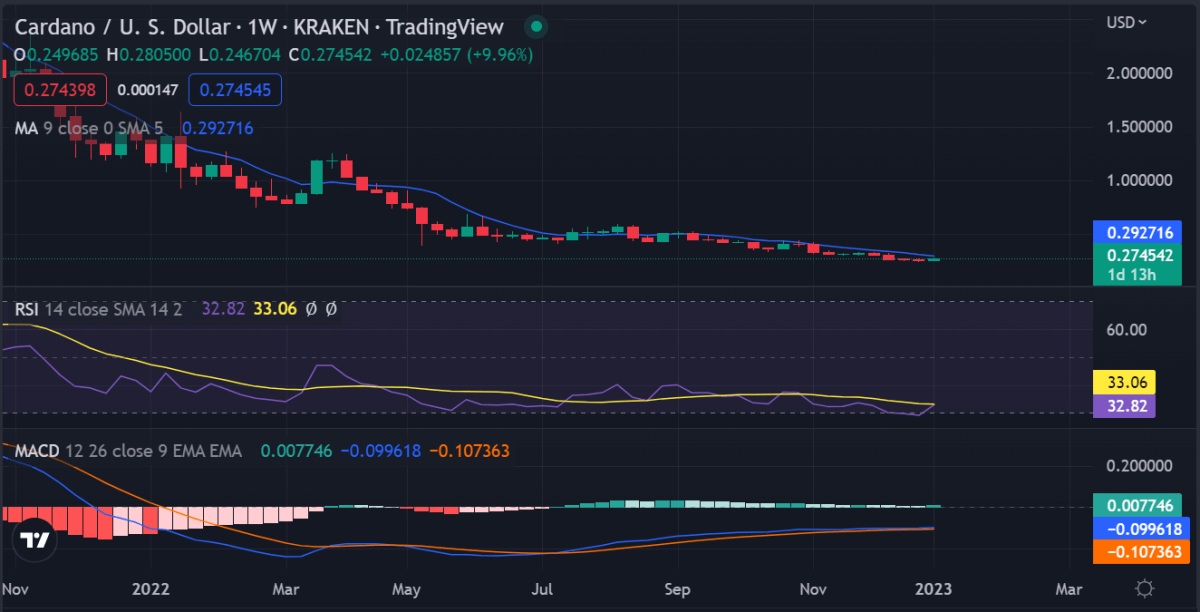
Task: Open chart settings gear icon
Action: point(1145,587)
